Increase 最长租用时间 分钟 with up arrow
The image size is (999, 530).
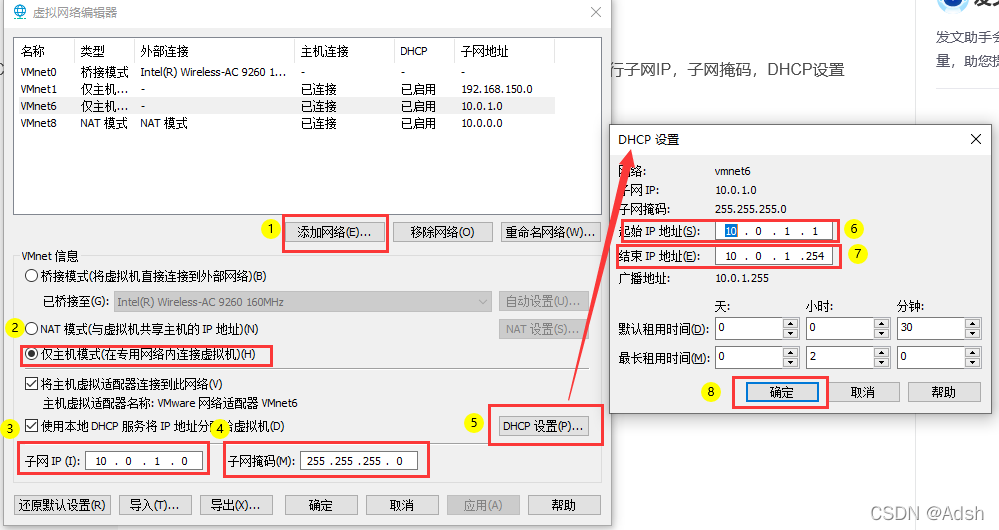click(973, 352)
